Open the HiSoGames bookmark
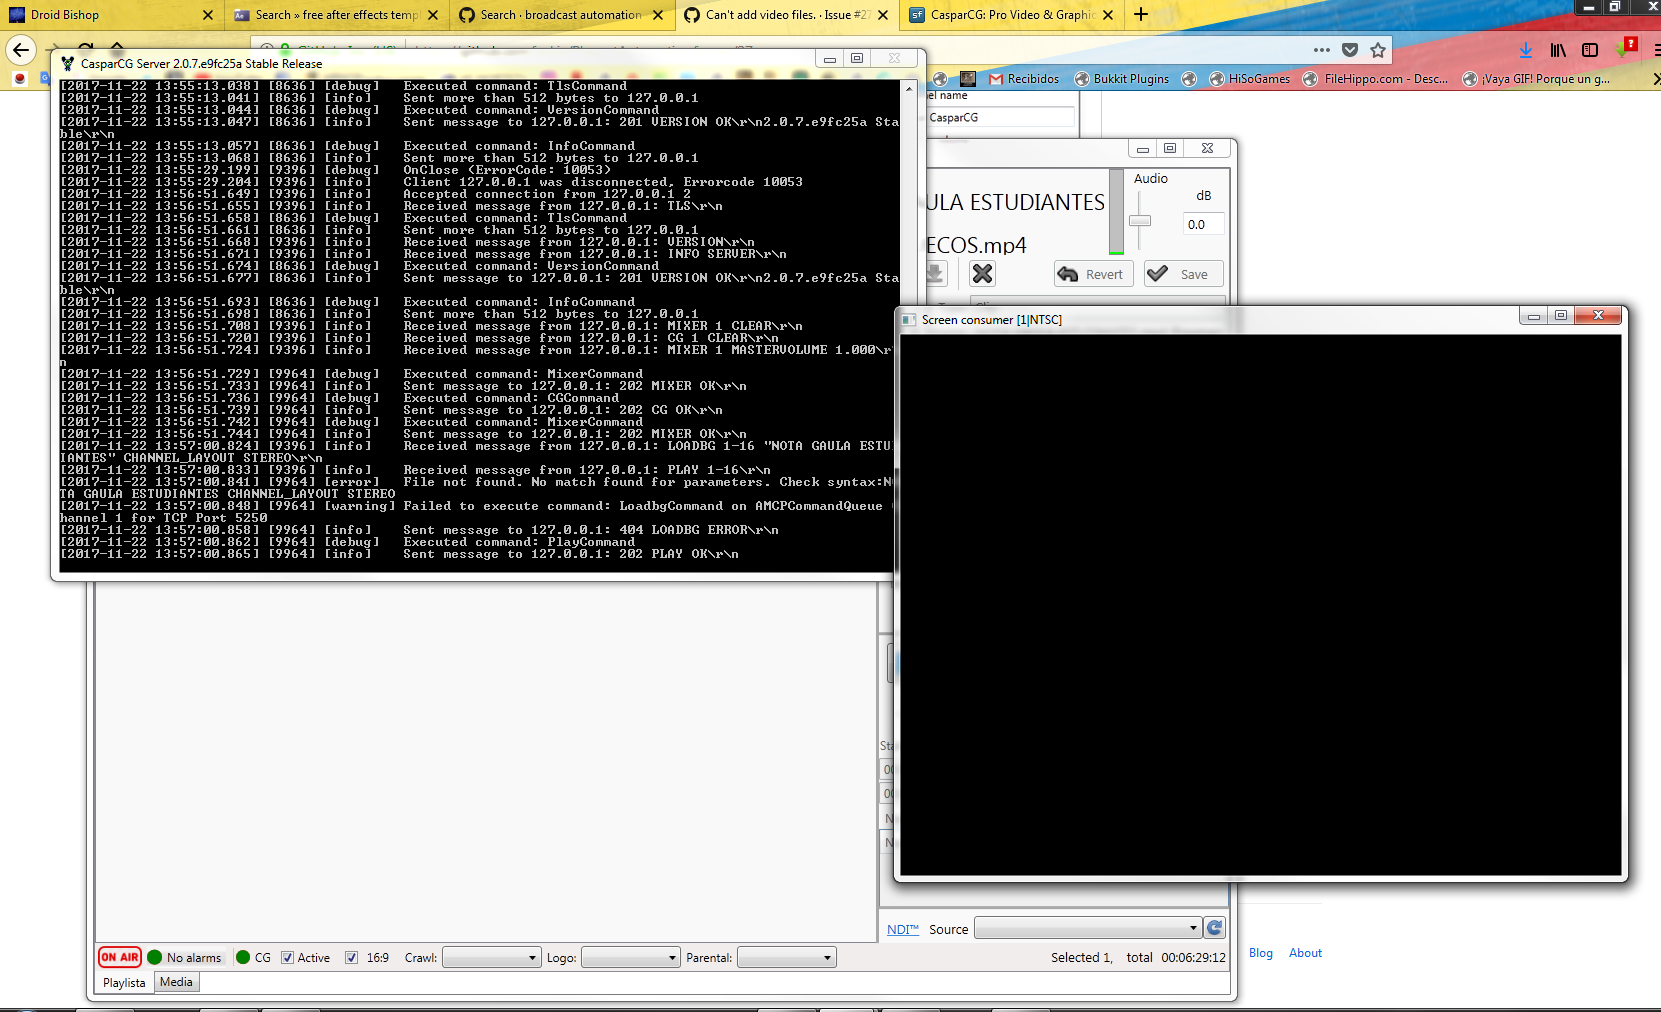The image size is (1661, 1012). (1249, 79)
